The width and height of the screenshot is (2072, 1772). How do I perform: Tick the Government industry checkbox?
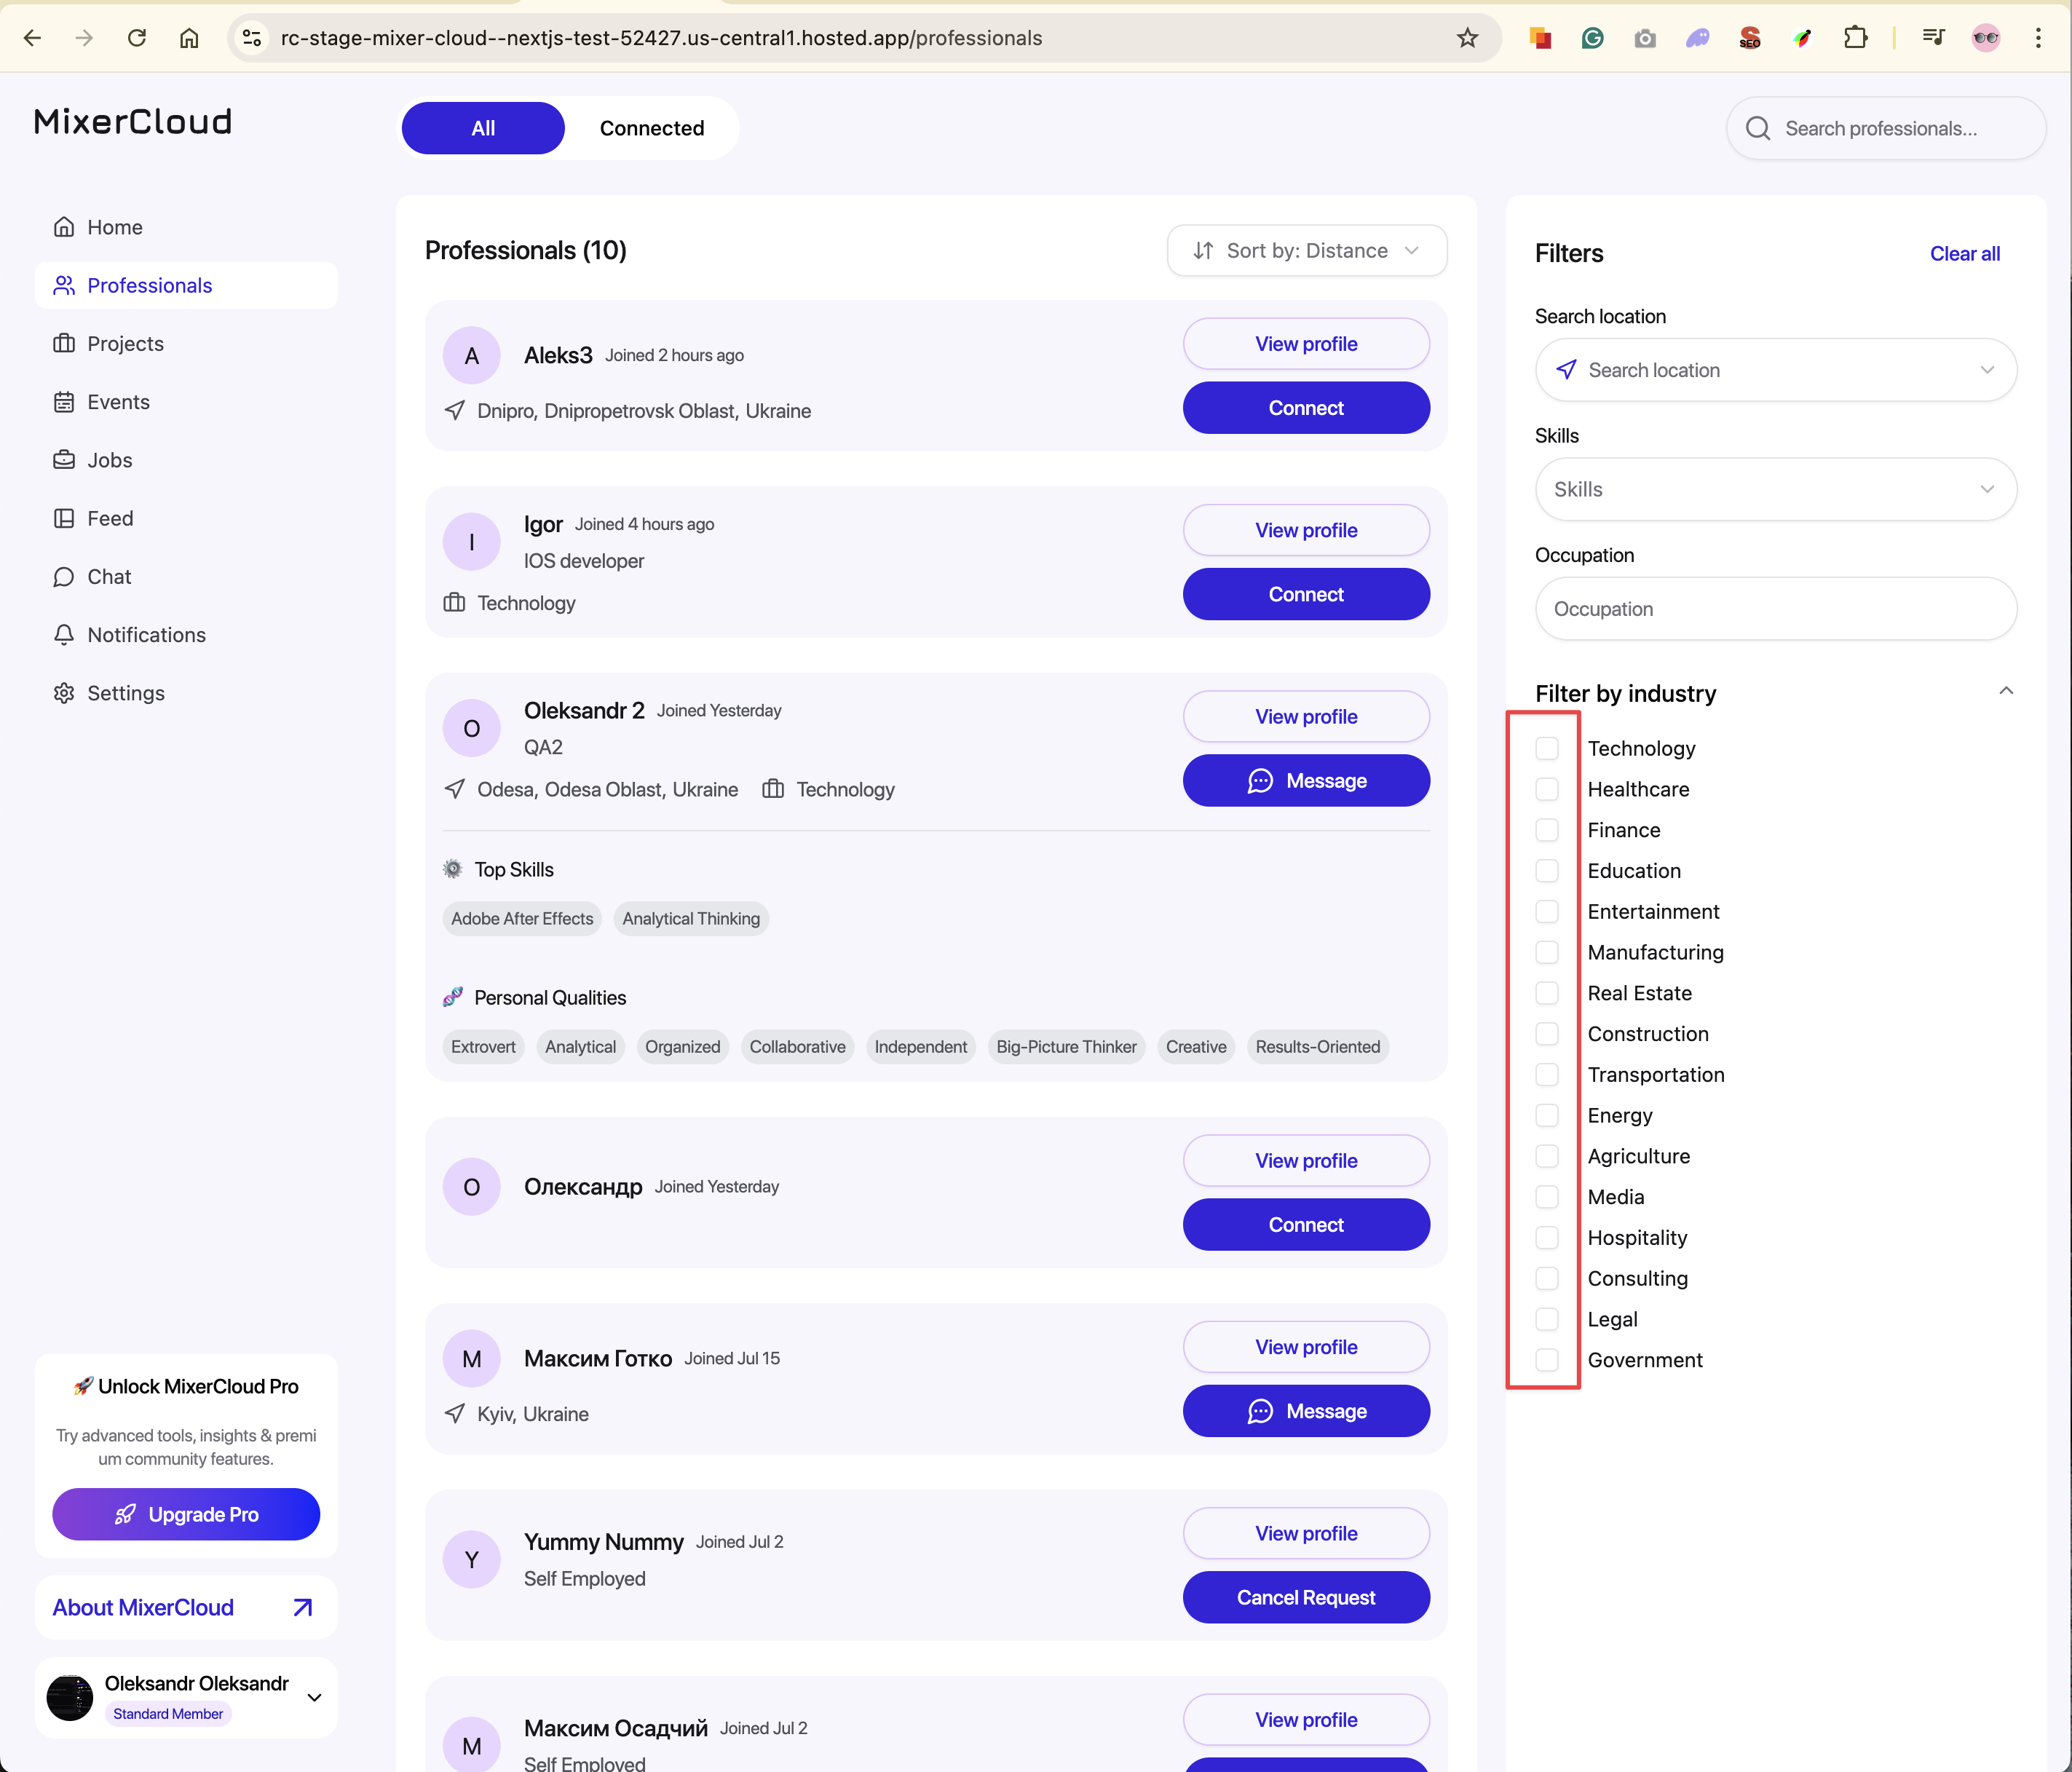coord(1547,1360)
